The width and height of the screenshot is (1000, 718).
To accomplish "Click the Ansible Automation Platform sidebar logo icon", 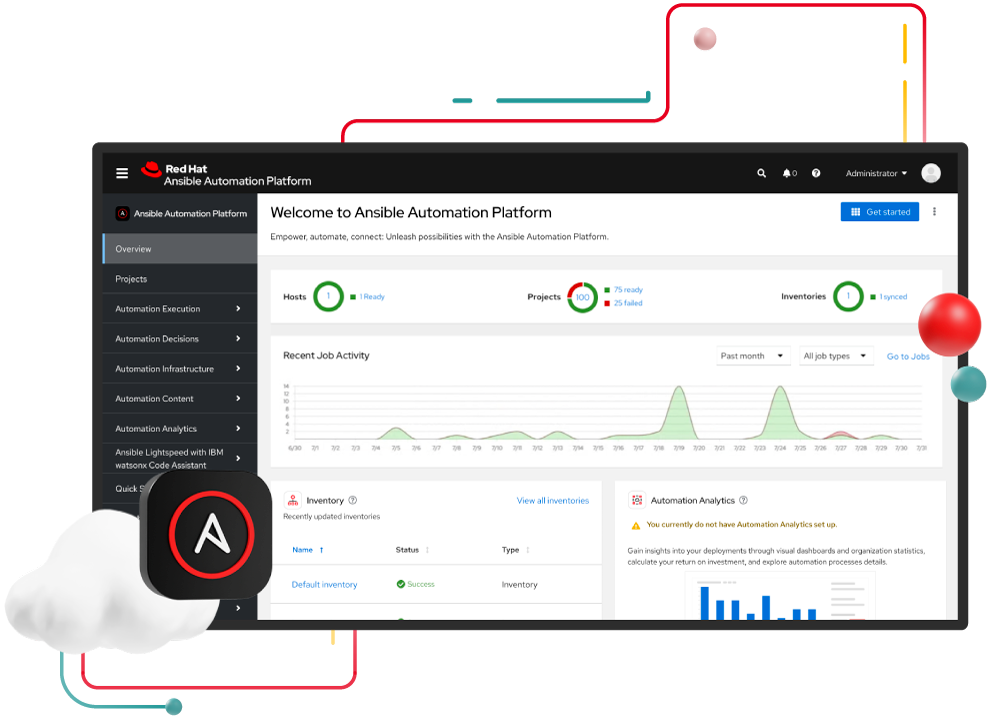I will pos(123,213).
